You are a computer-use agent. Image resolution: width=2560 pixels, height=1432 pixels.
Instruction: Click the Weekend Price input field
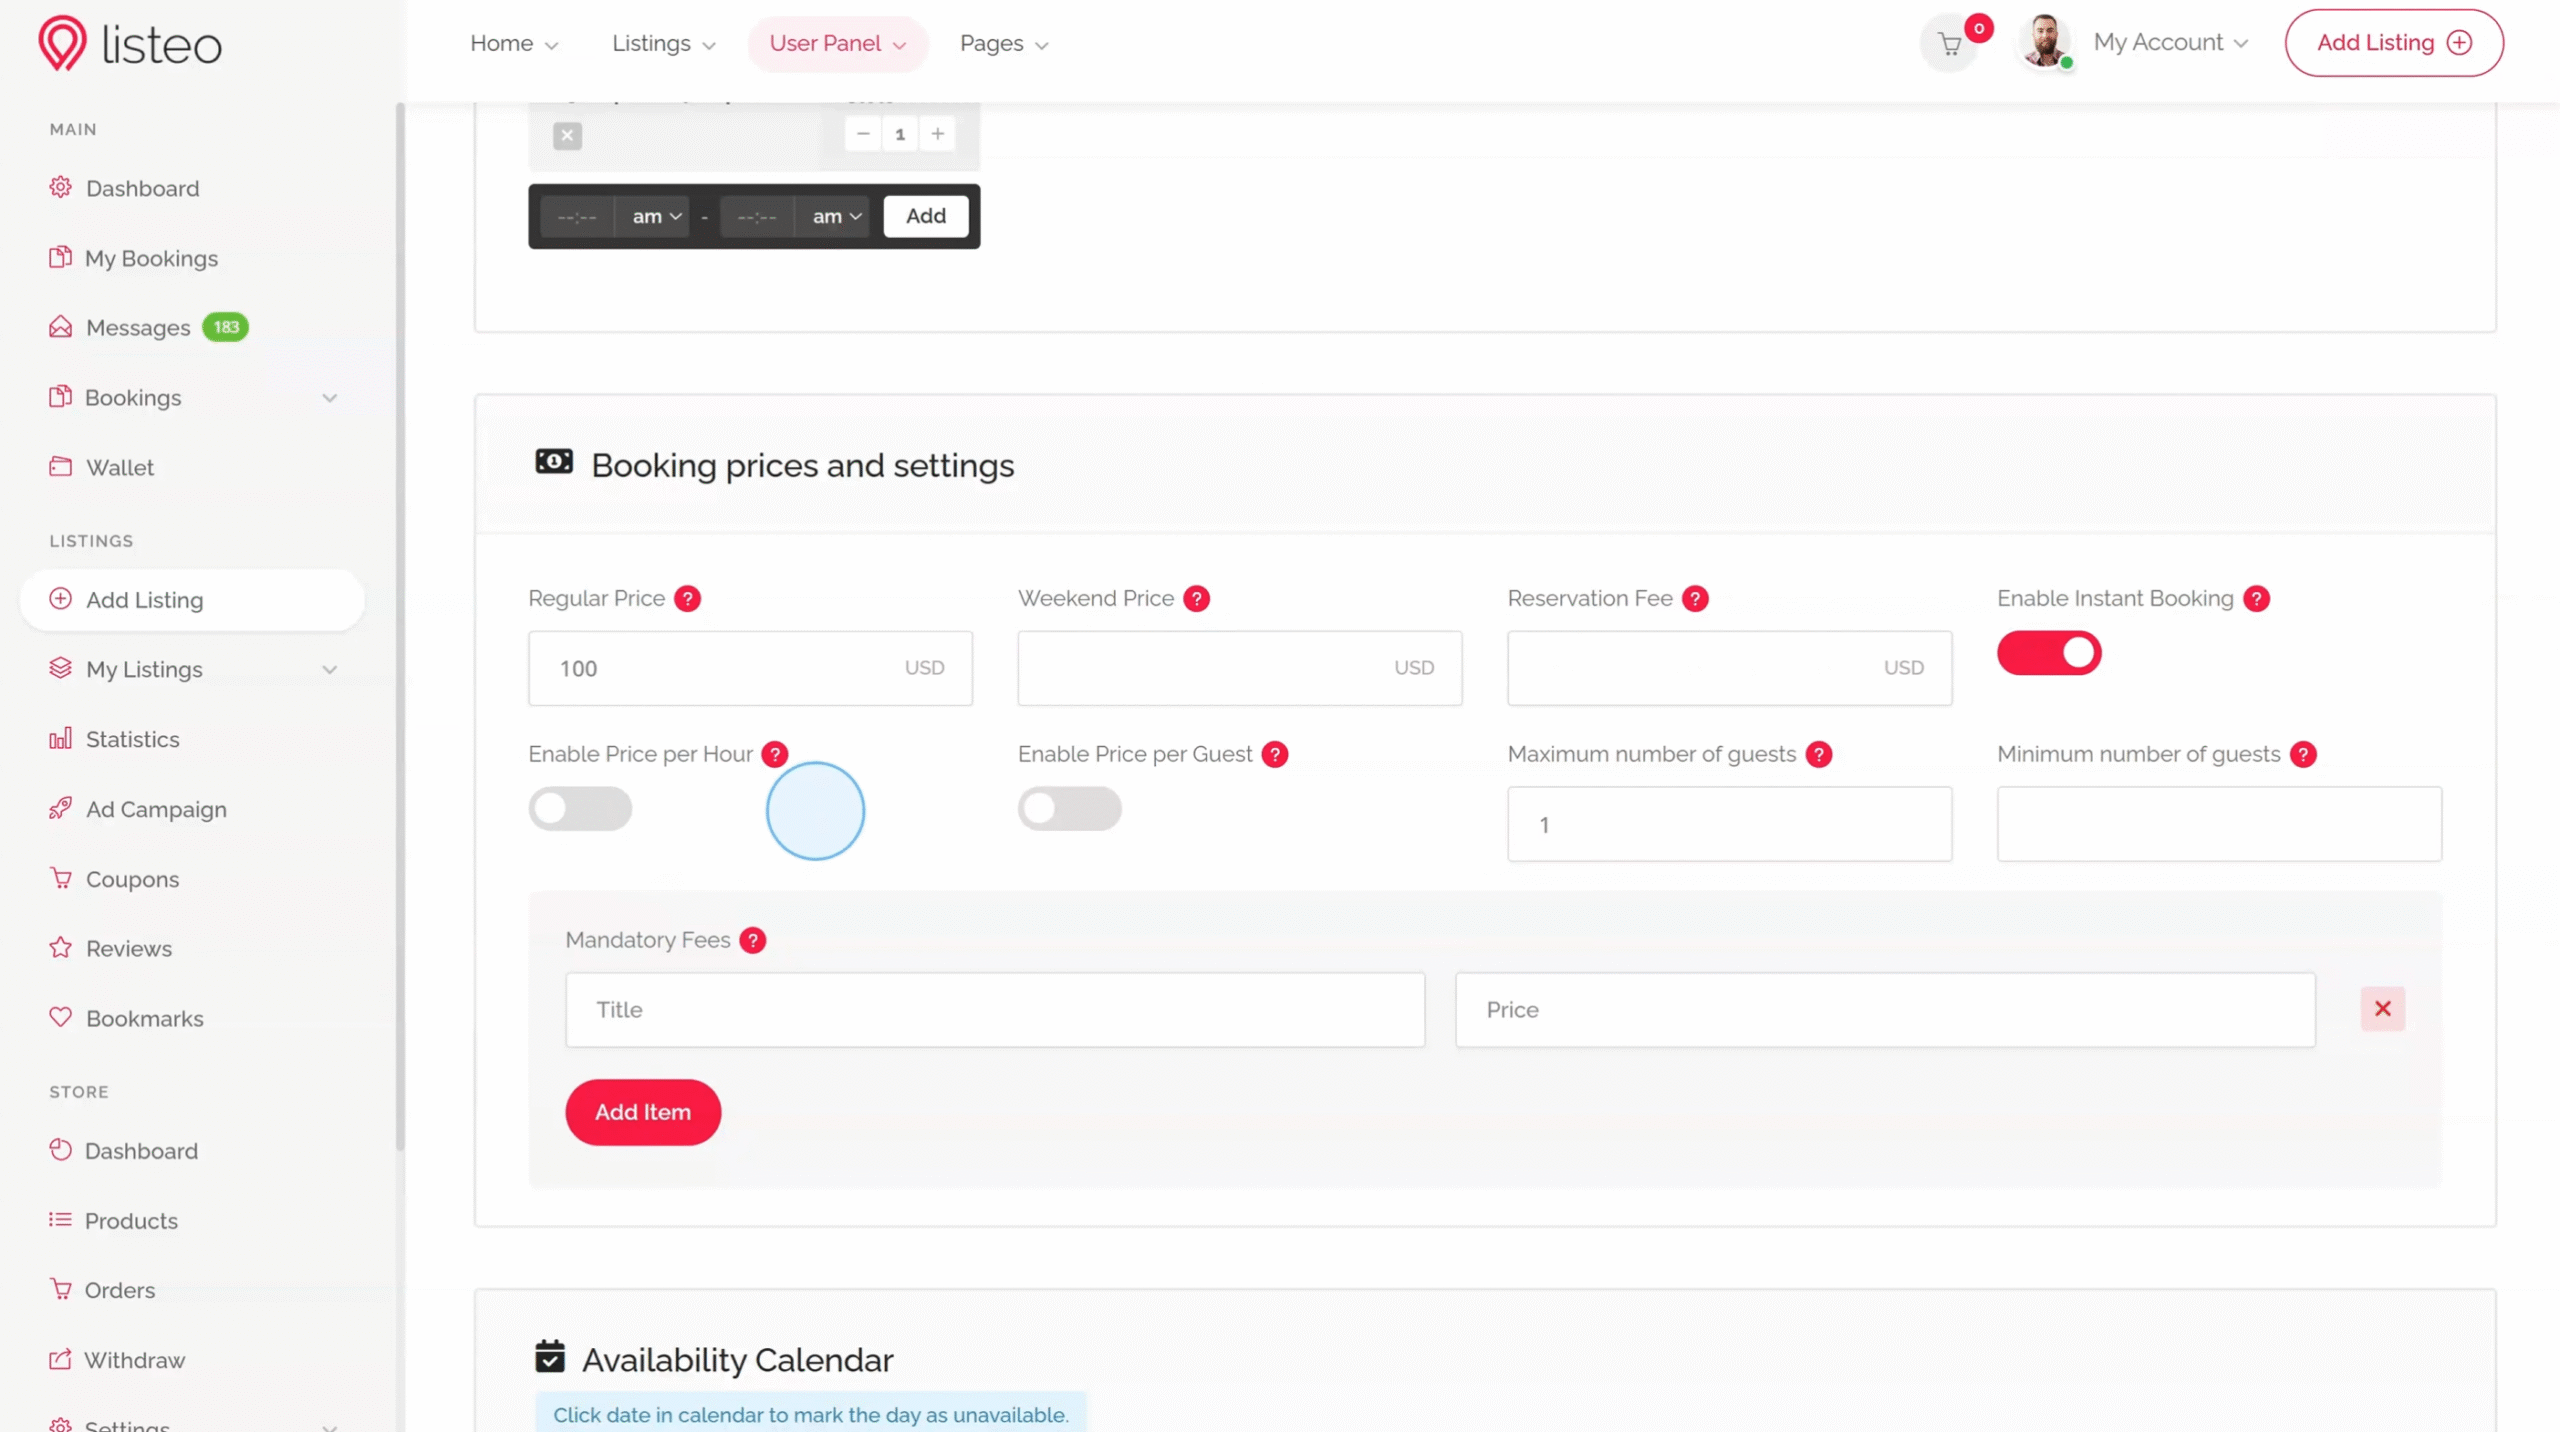[1200, 668]
